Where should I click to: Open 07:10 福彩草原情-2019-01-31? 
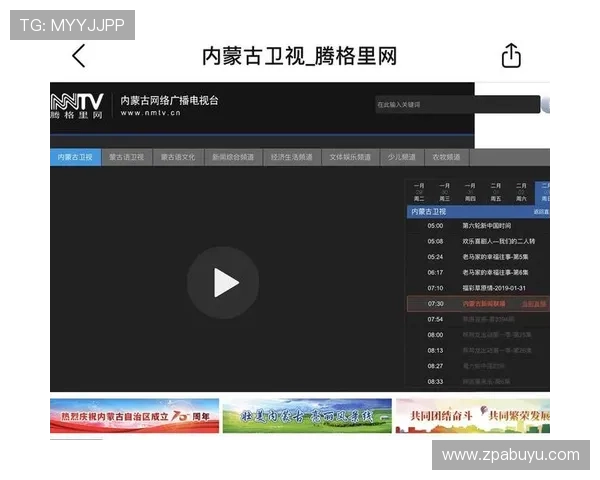(478, 288)
